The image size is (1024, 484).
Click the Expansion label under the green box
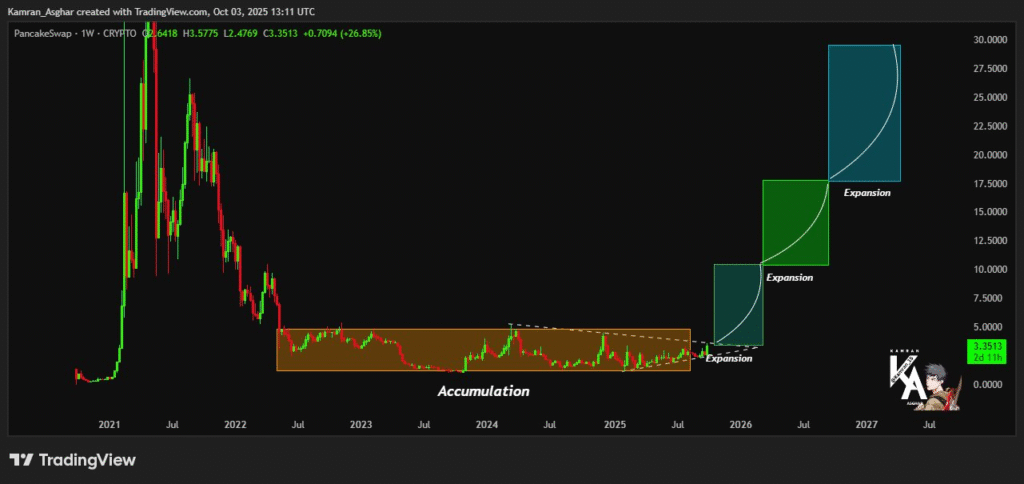click(789, 277)
